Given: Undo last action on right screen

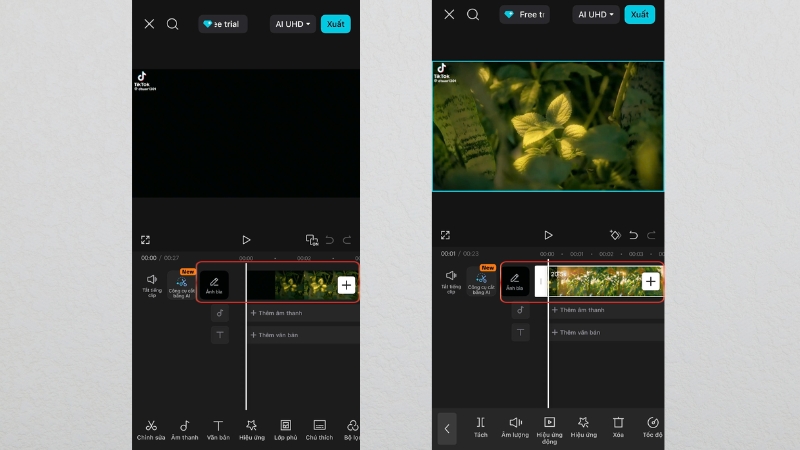Looking at the screenshot, I should 633,235.
